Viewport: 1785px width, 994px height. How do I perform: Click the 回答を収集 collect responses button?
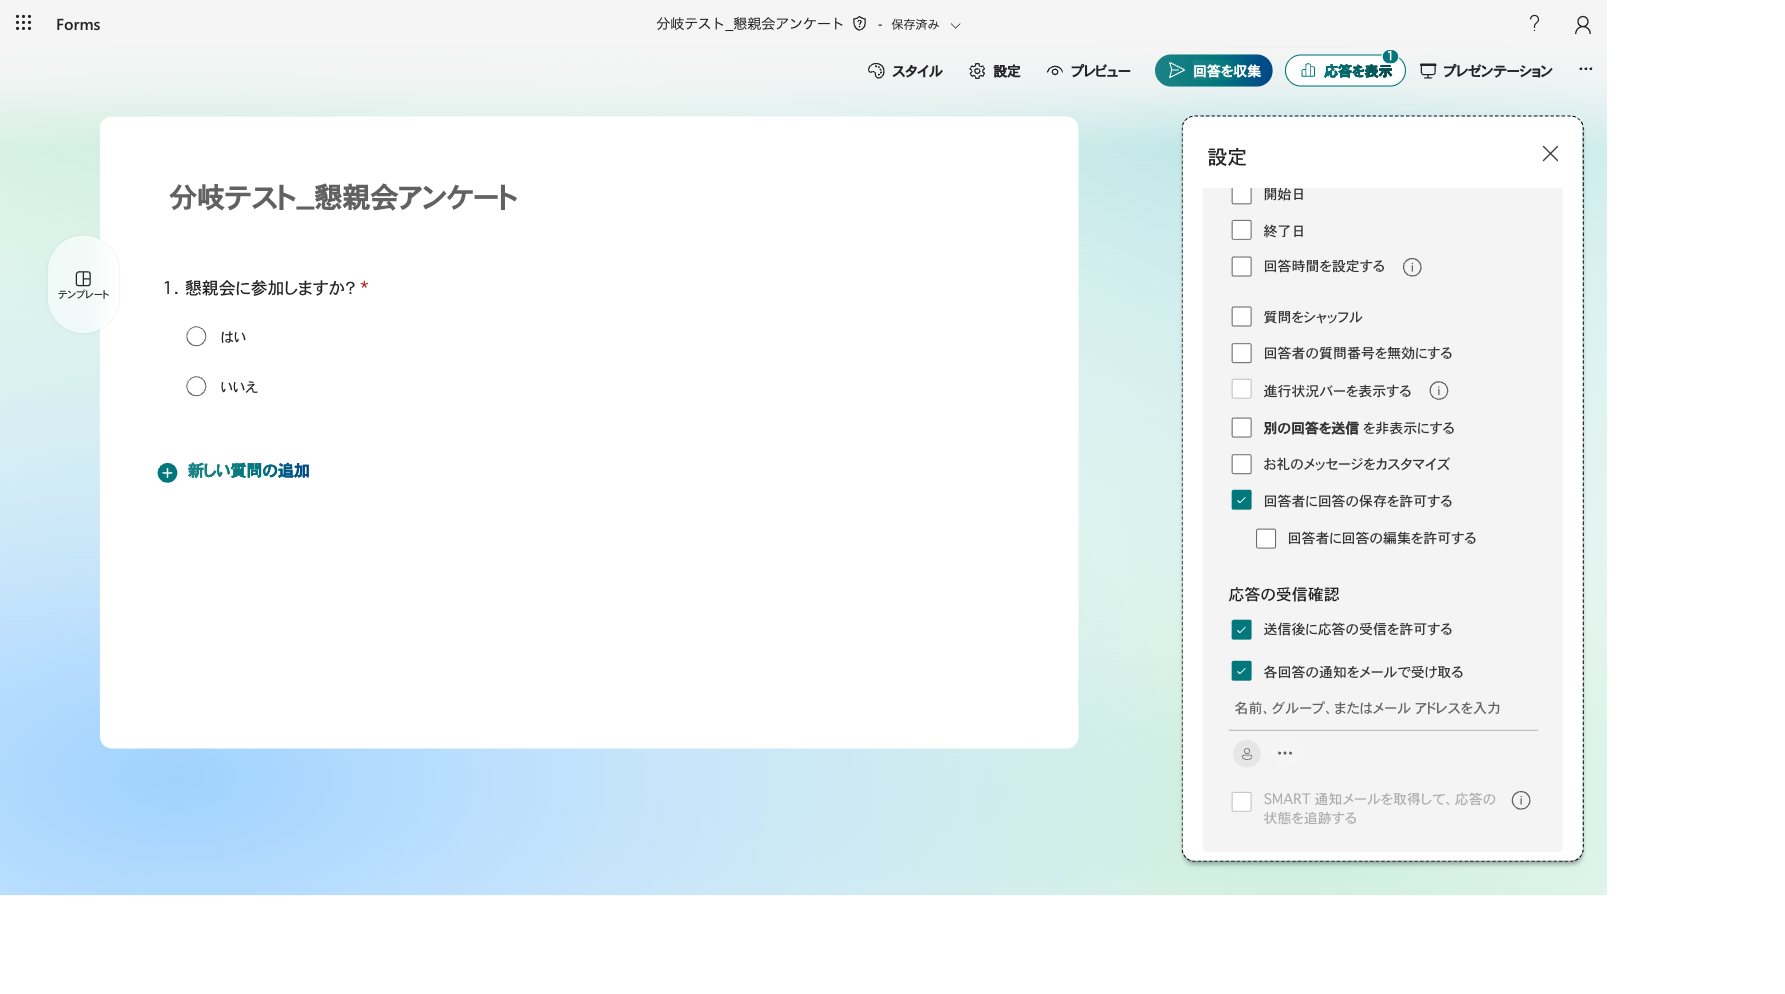point(1213,71)
